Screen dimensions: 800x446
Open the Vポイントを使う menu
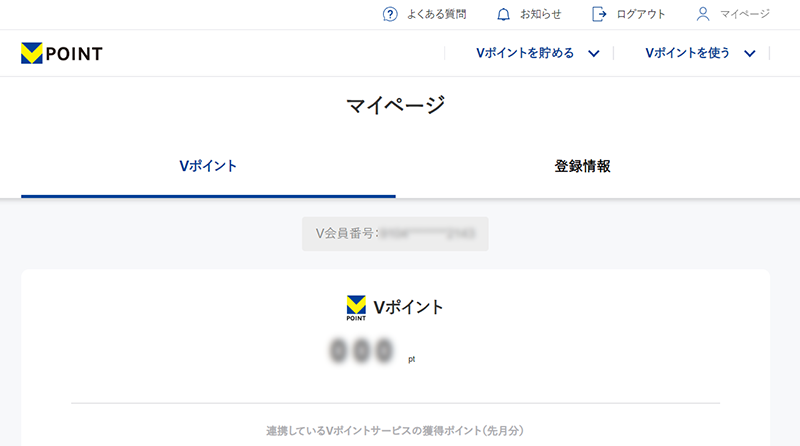(x=687, y=53)
